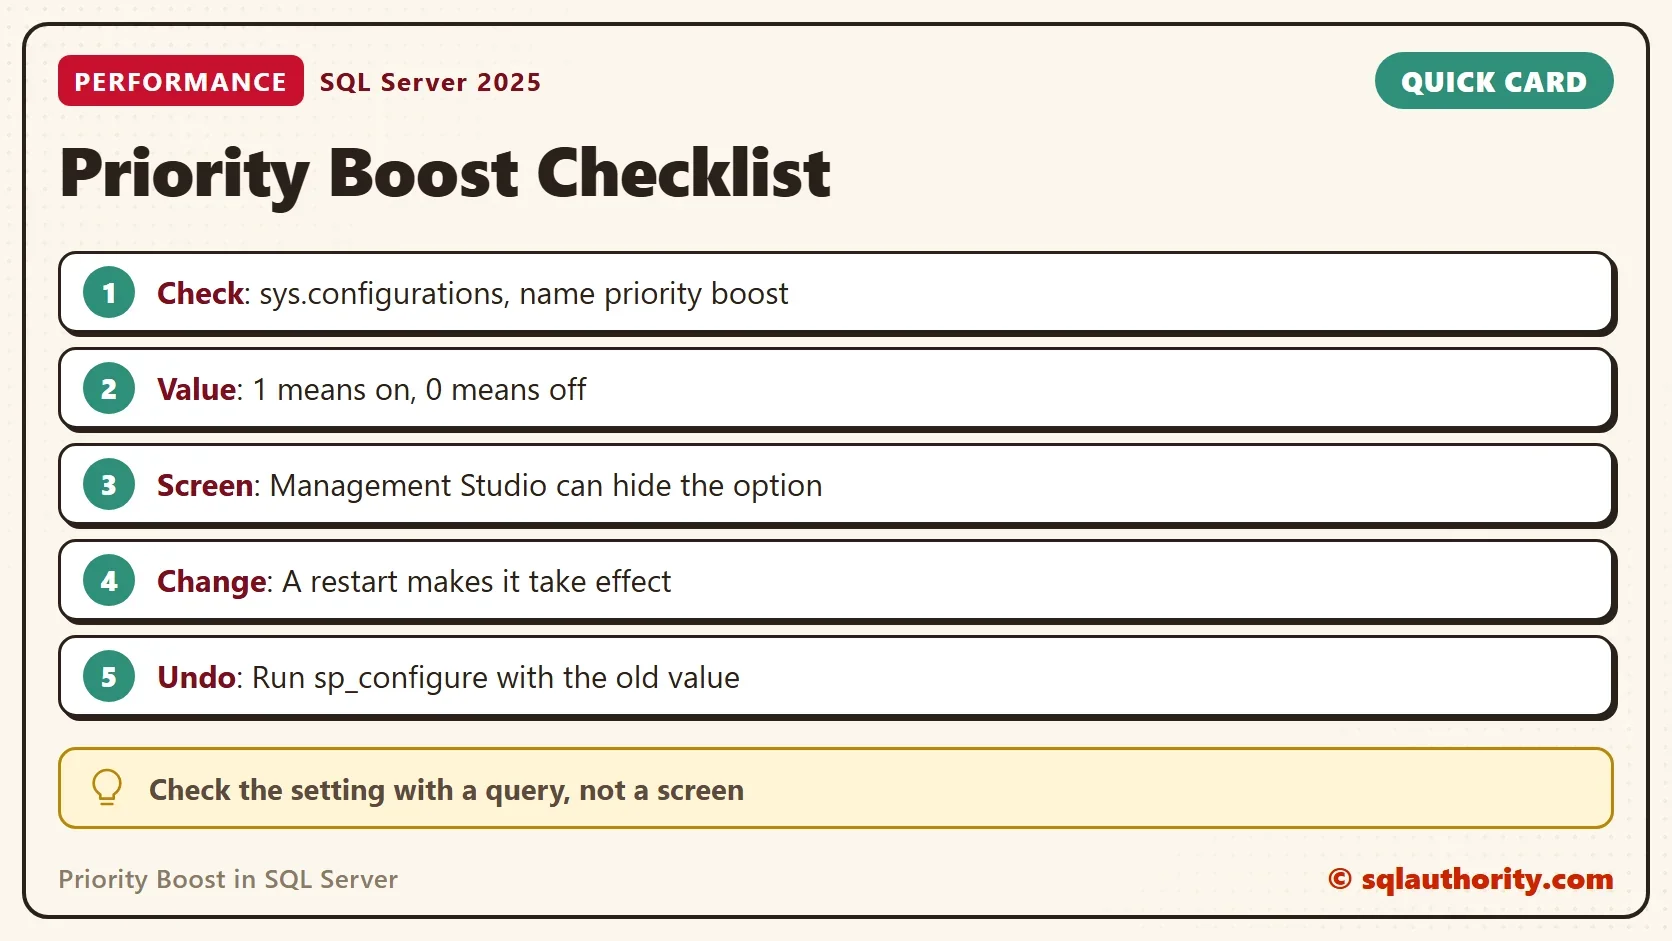The height and width of the screenshot is (941, 1672).
Task: Click the sqlauthority.com link
Action: (1487, 879)
